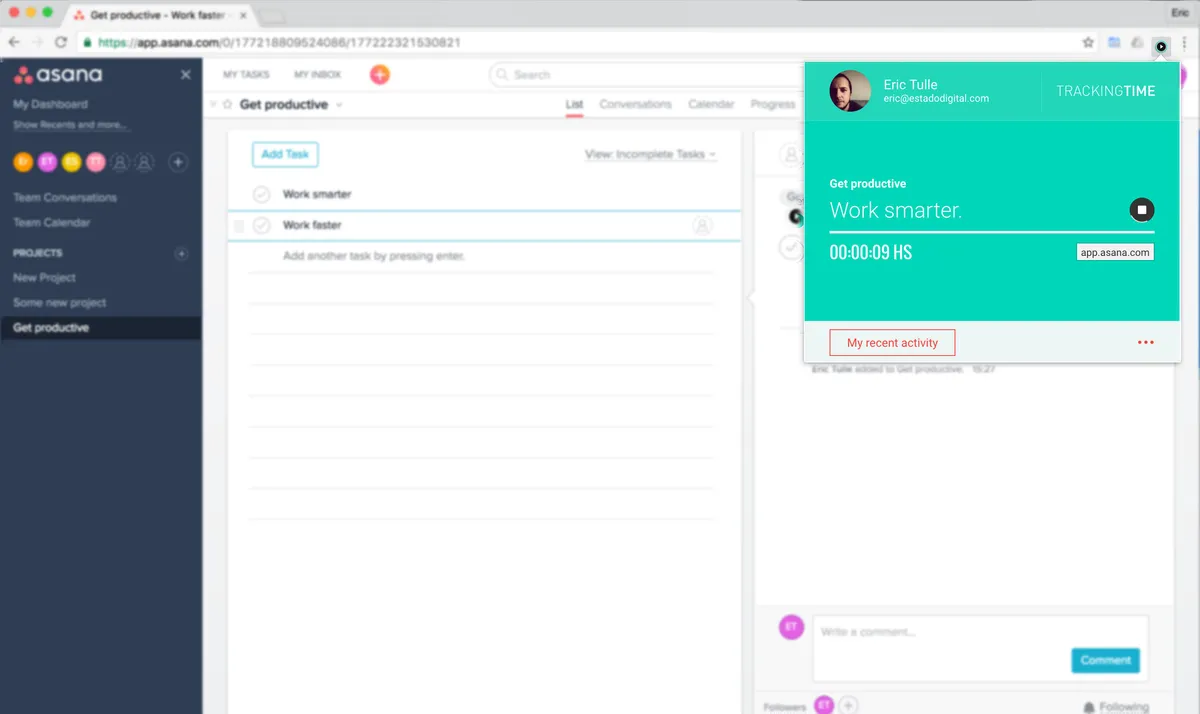The width and height of the screenshot is (1200, 714).
Task: Switch to the Progress tab
Action: click(772, 104)
